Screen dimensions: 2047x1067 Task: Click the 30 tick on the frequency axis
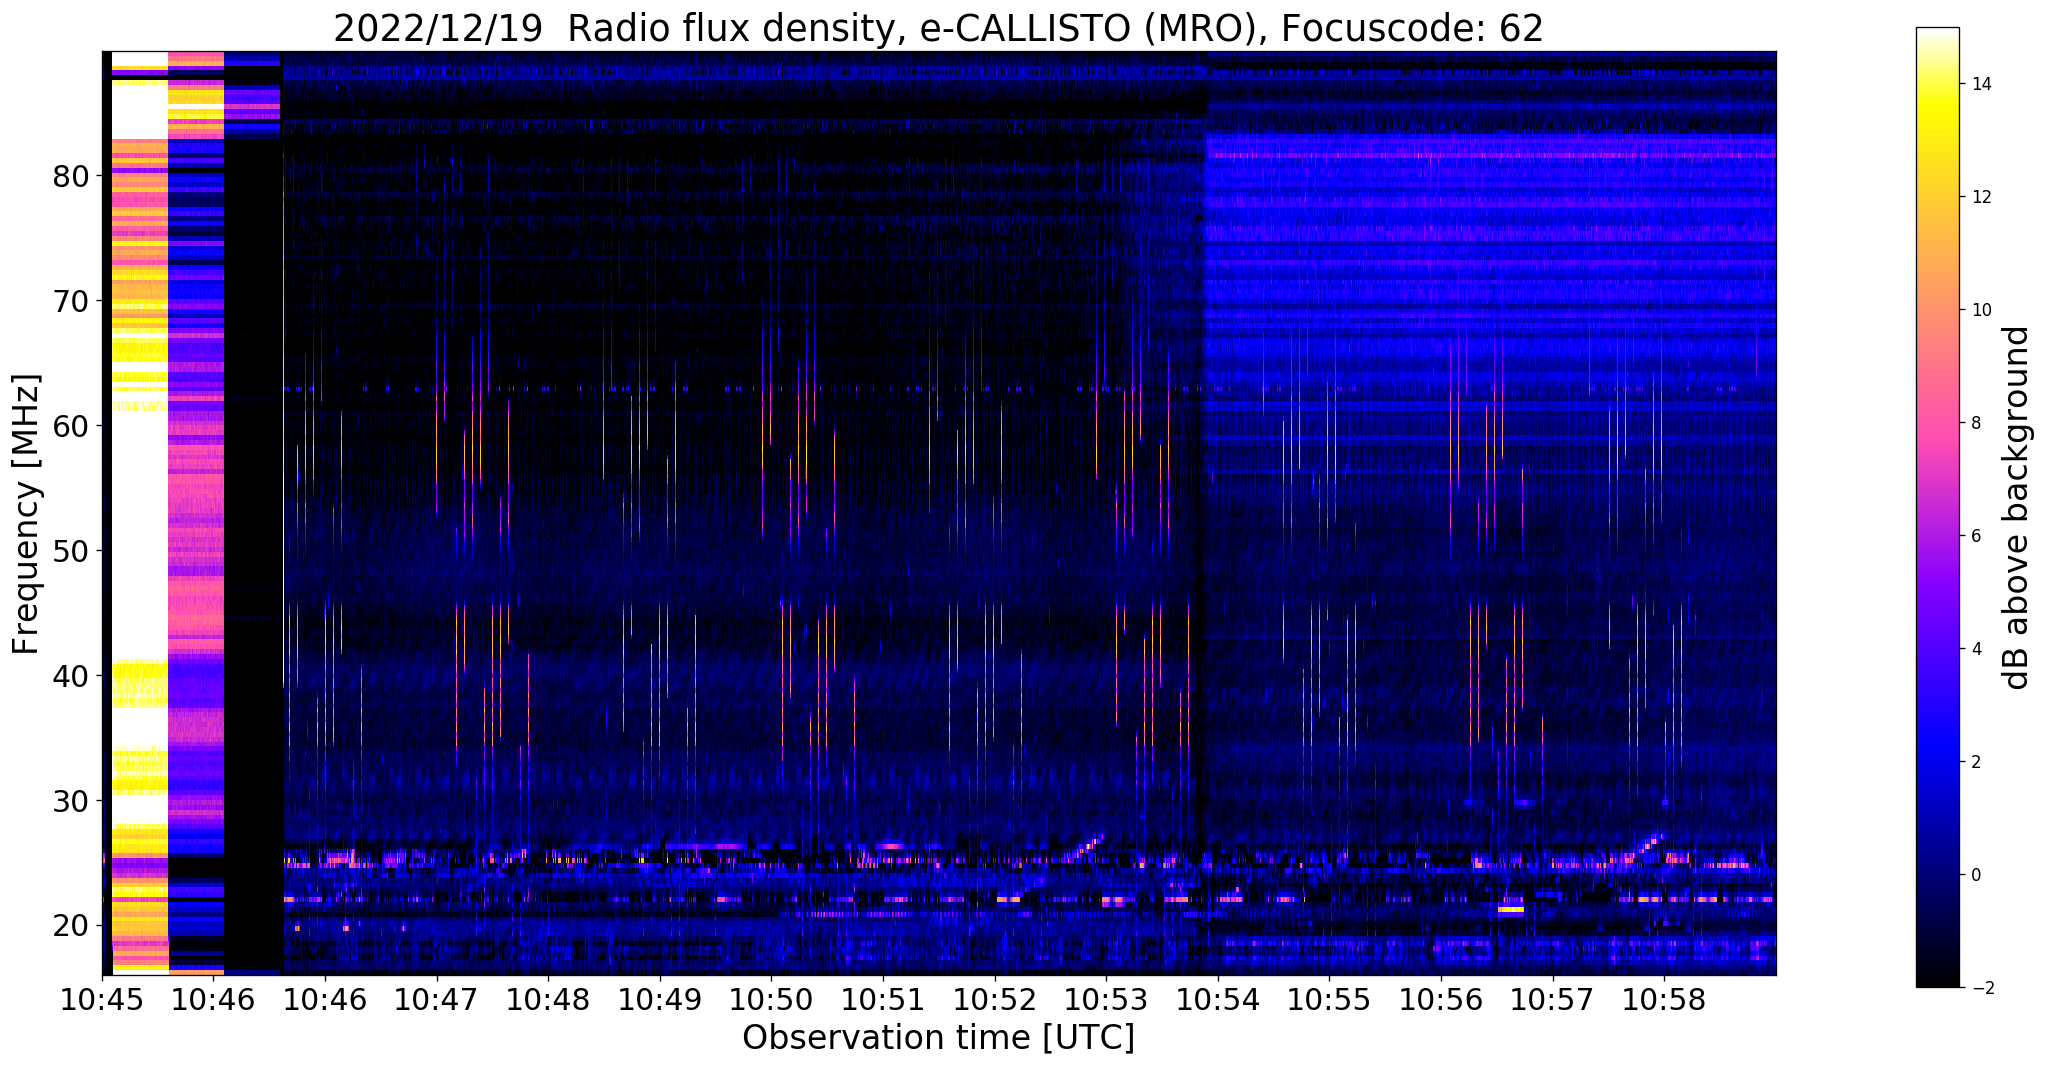[71, 801]
